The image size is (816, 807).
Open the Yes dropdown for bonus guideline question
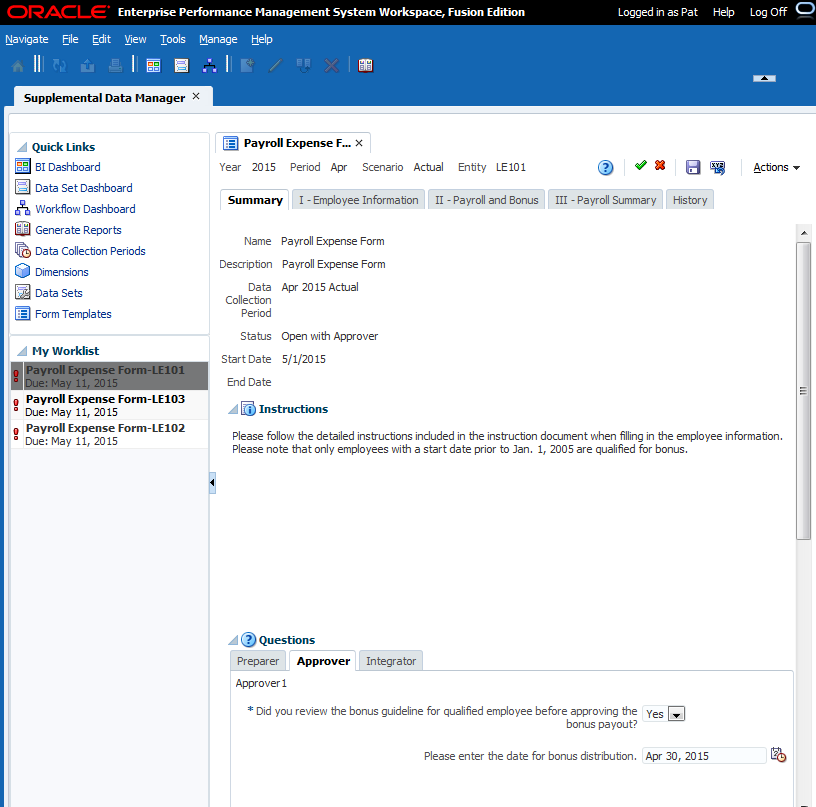tap(677, 714)
